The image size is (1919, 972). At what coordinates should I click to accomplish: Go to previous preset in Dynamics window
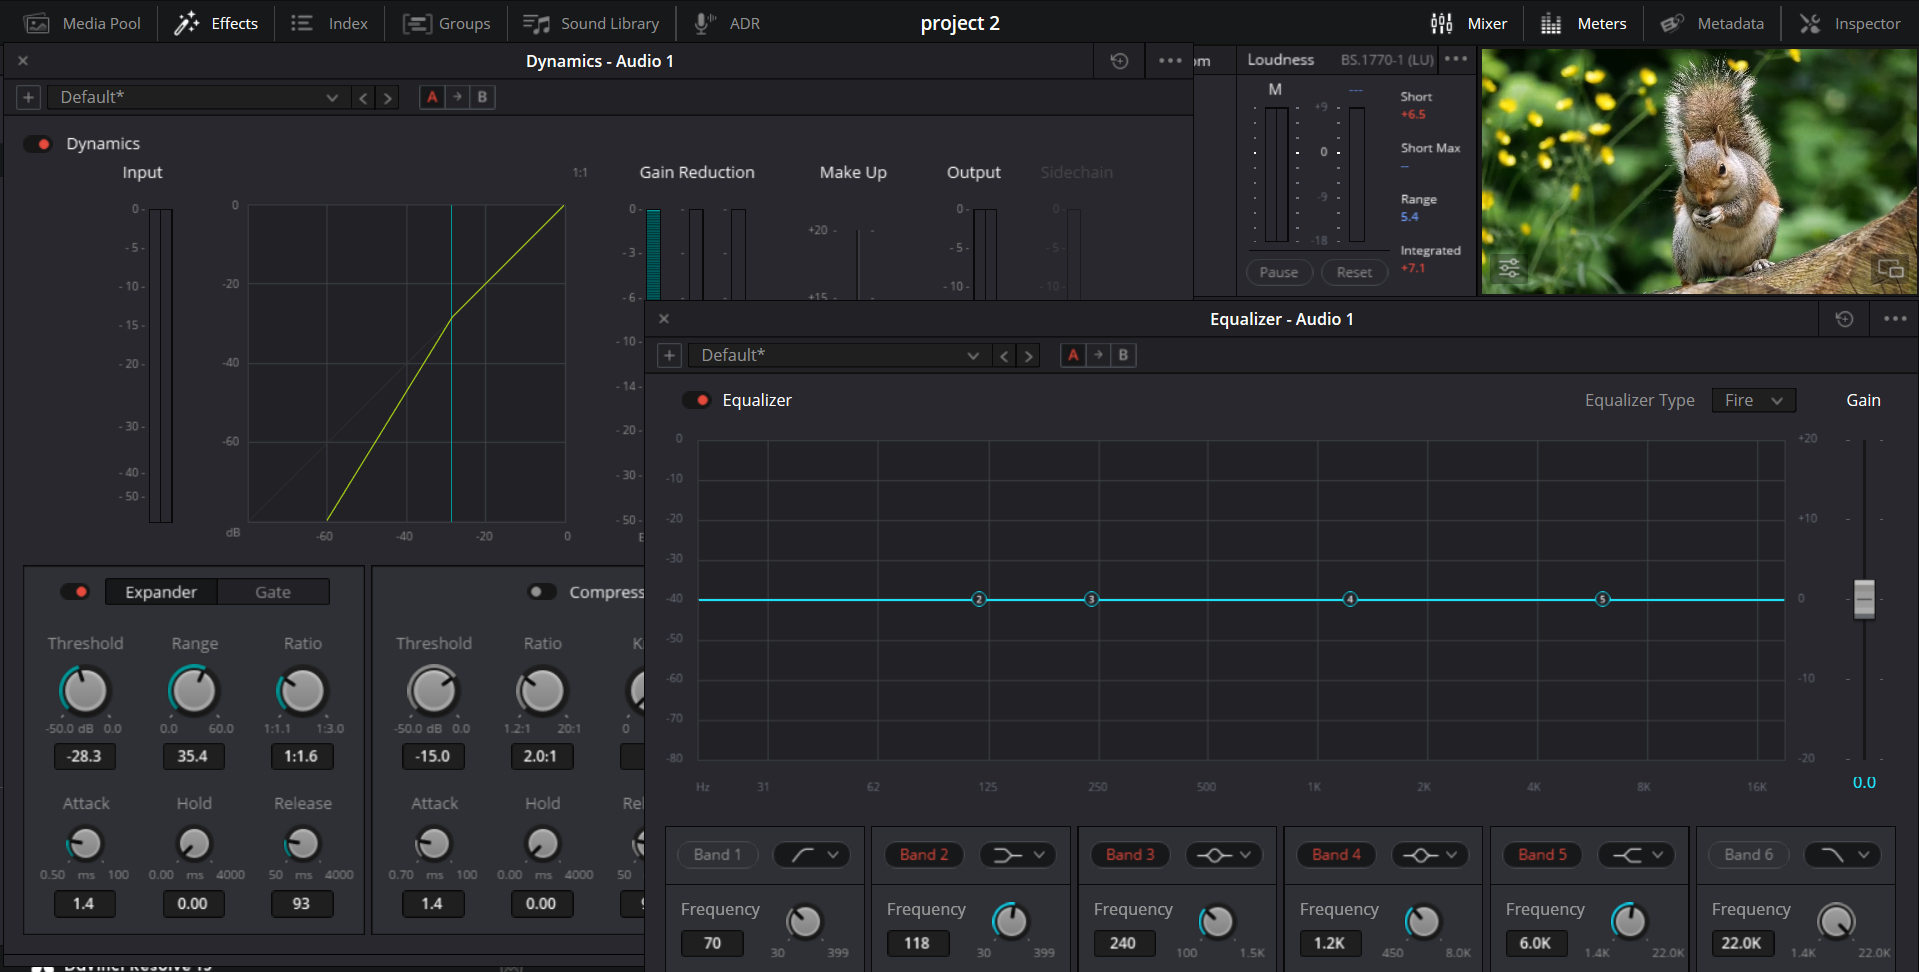pyautogui.click(x=363, y=97)
